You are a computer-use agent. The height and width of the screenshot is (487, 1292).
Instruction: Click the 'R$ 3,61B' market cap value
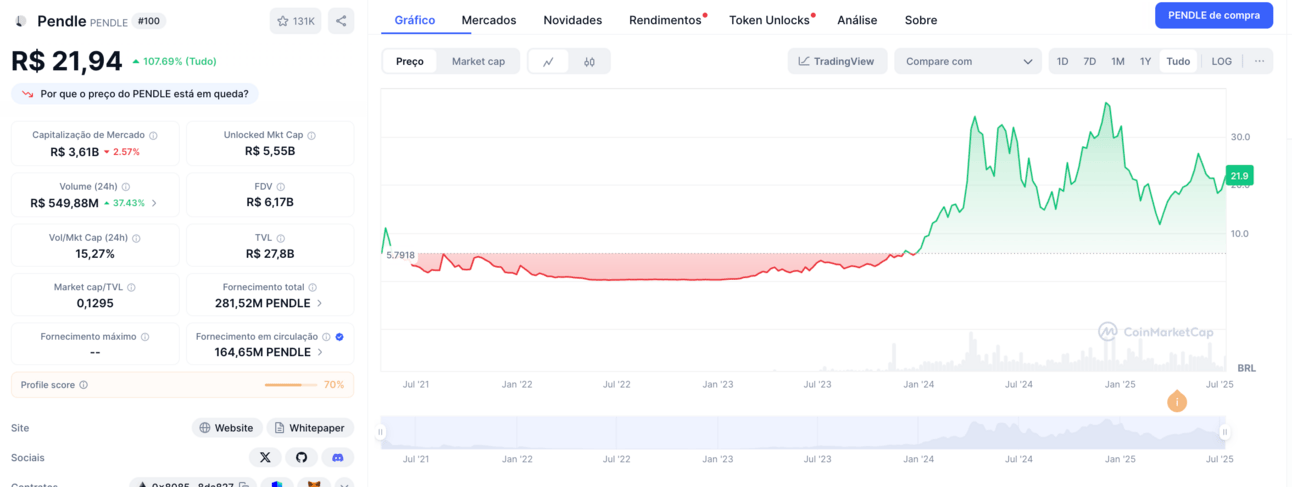pyautogui.click(x=75, y=152)
